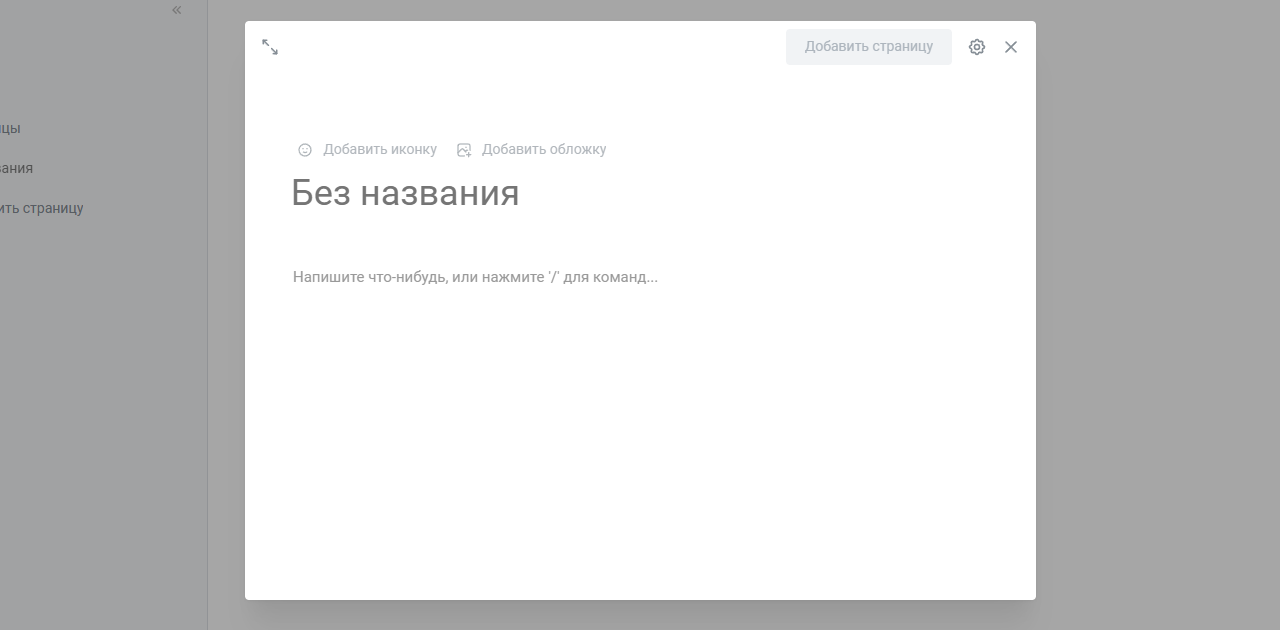Click sidebar link ending in "ить страницу"

[x=41, y=208]
